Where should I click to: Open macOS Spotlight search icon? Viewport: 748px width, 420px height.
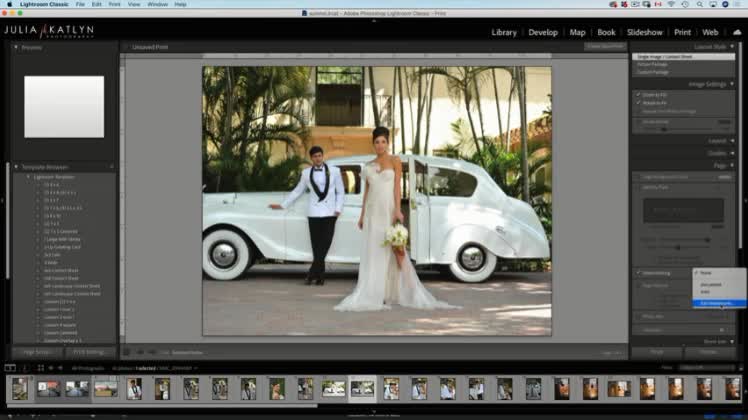point(699,4)
